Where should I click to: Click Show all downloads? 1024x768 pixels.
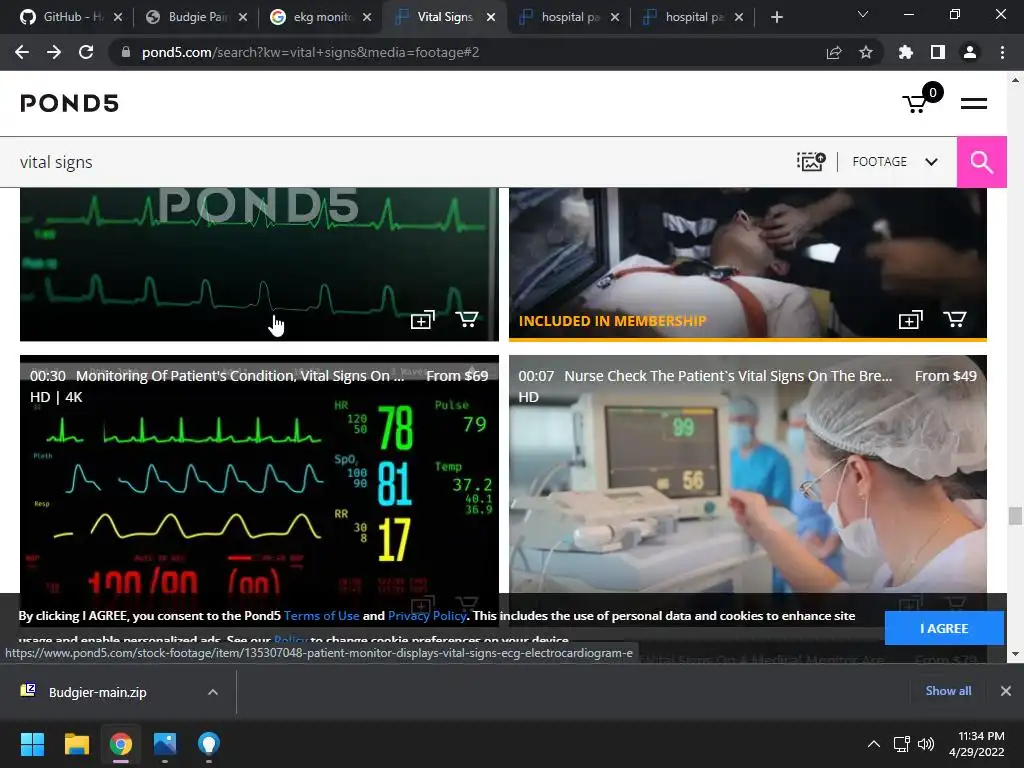pos(948,691)
